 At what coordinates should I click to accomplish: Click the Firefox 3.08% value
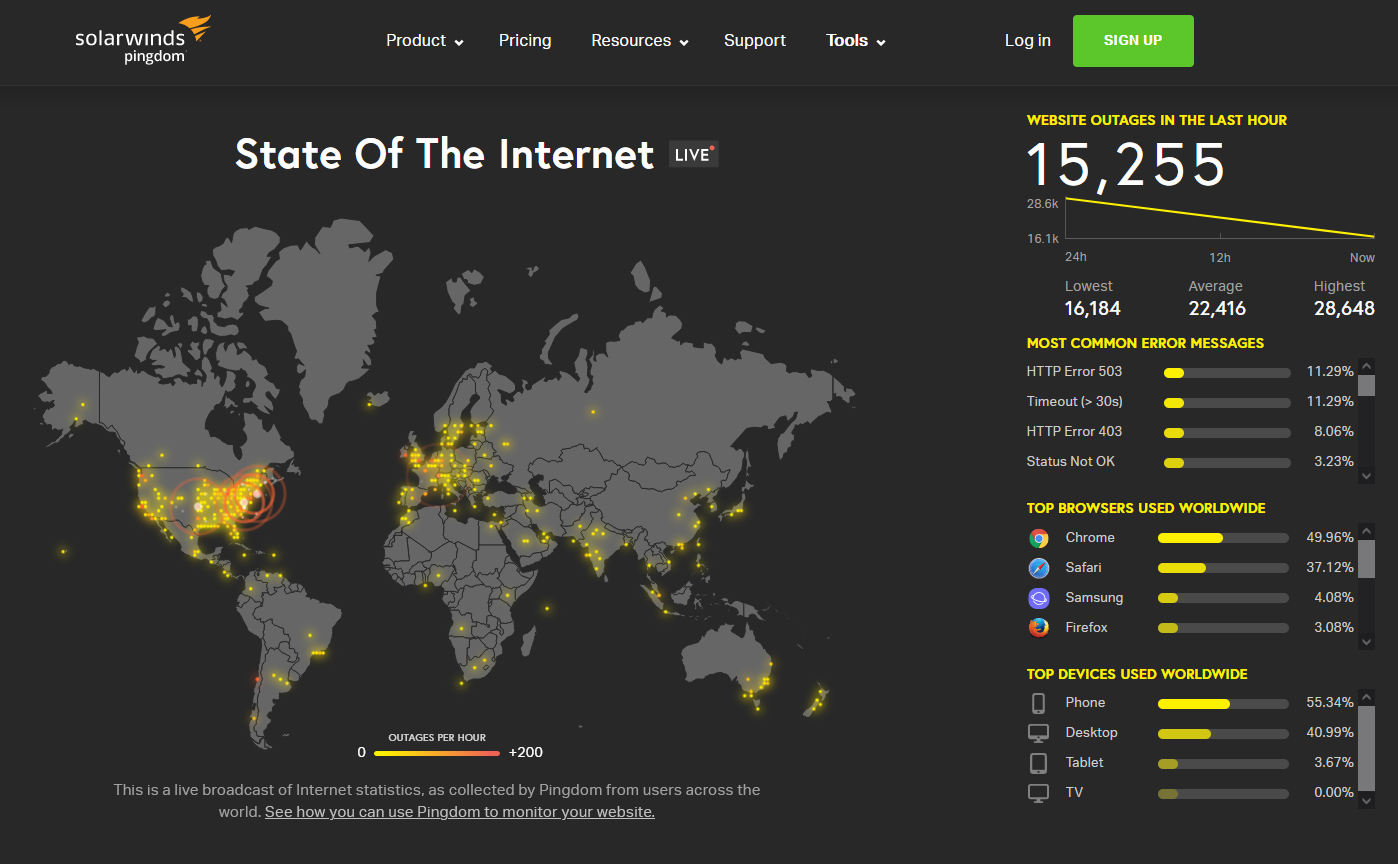point(1334,628)
